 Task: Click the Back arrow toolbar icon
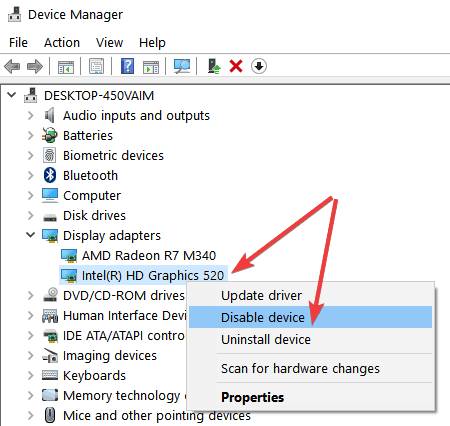[x=12, y=66]
